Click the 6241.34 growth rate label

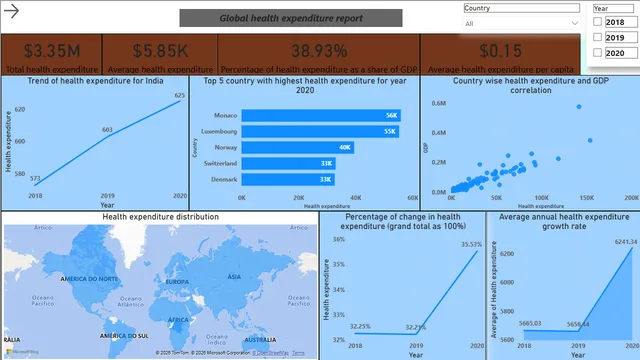pyautogui.click(x=626, y=242)
